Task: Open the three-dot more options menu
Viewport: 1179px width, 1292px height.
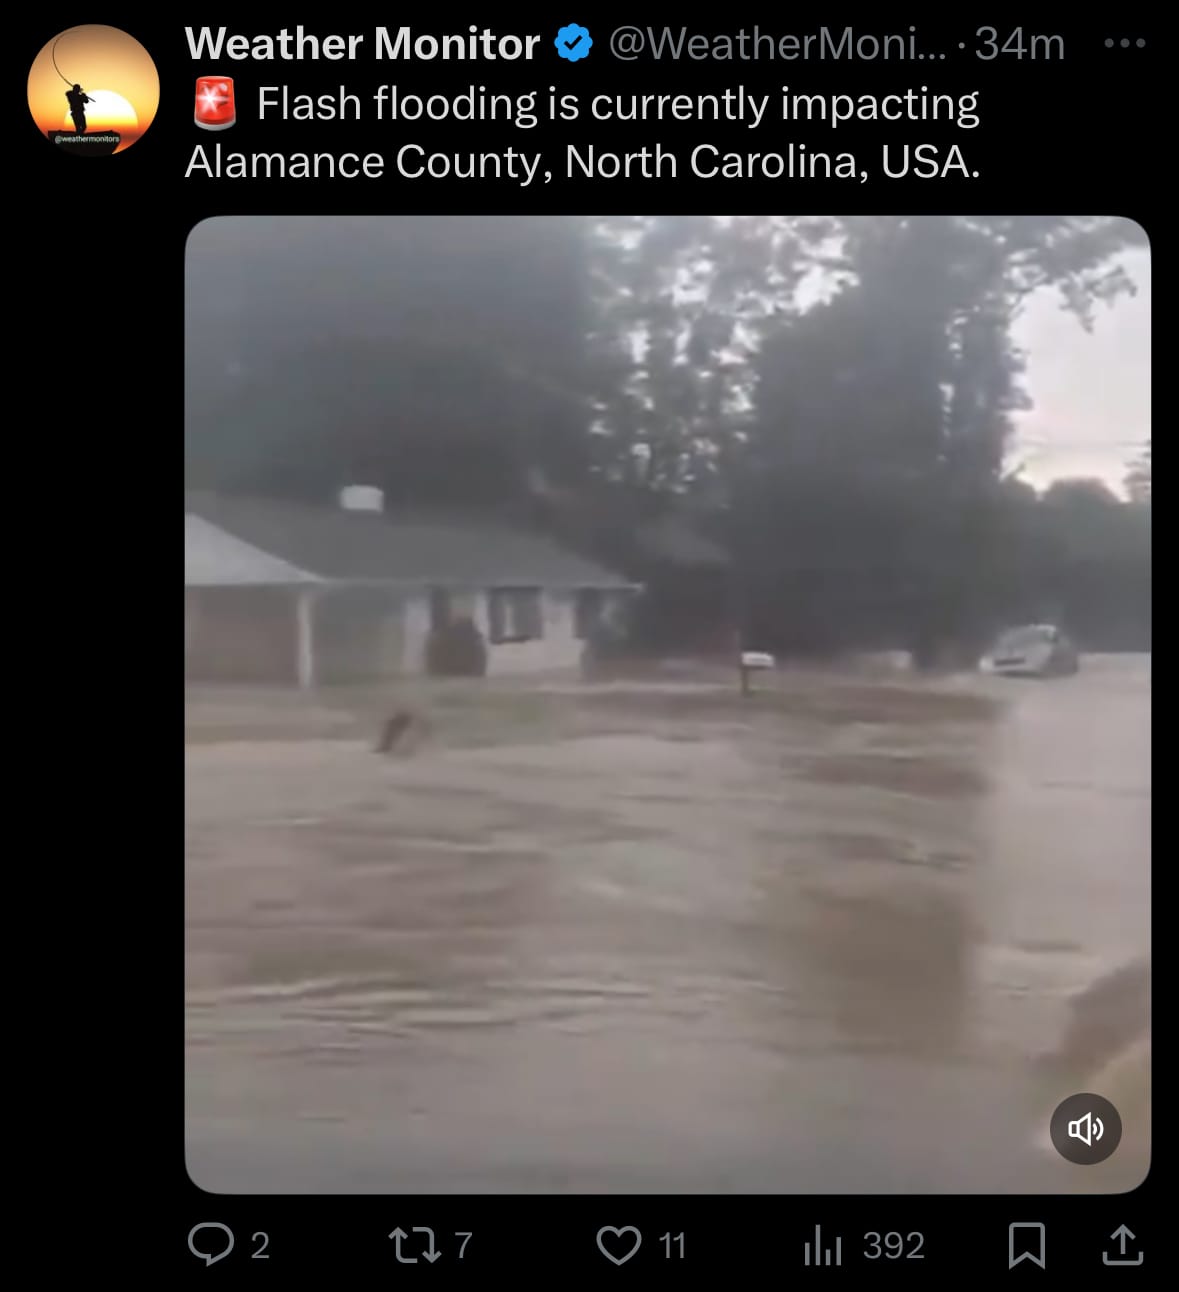Action: coord(1125,44)
